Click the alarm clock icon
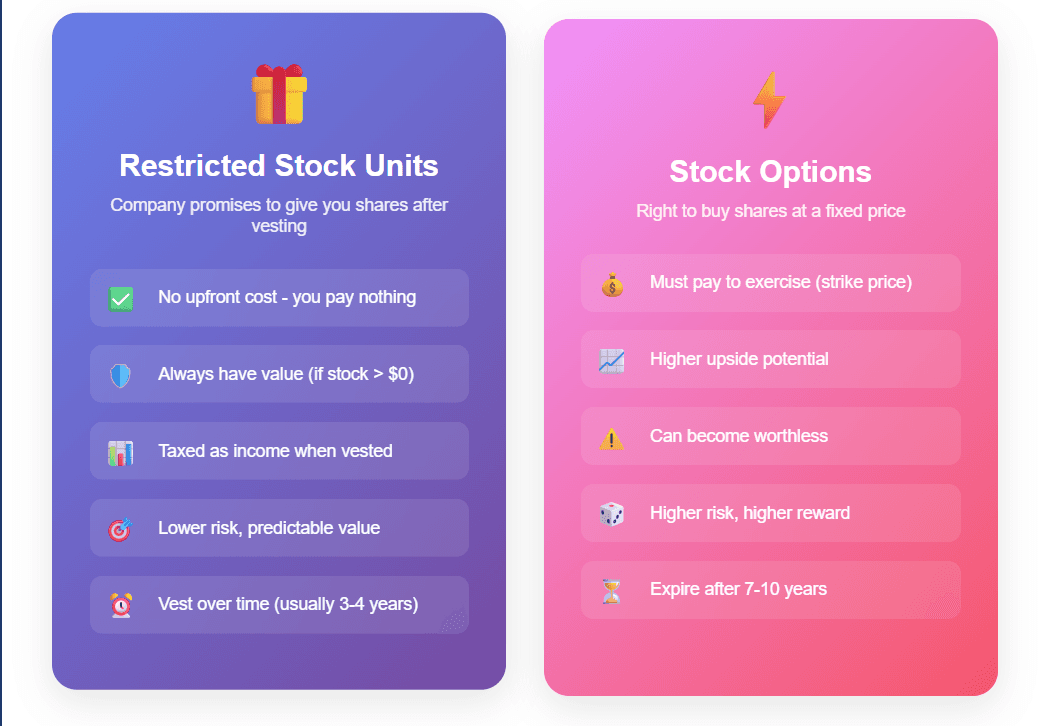This screenshot has width=1040, height=726. 121,605
